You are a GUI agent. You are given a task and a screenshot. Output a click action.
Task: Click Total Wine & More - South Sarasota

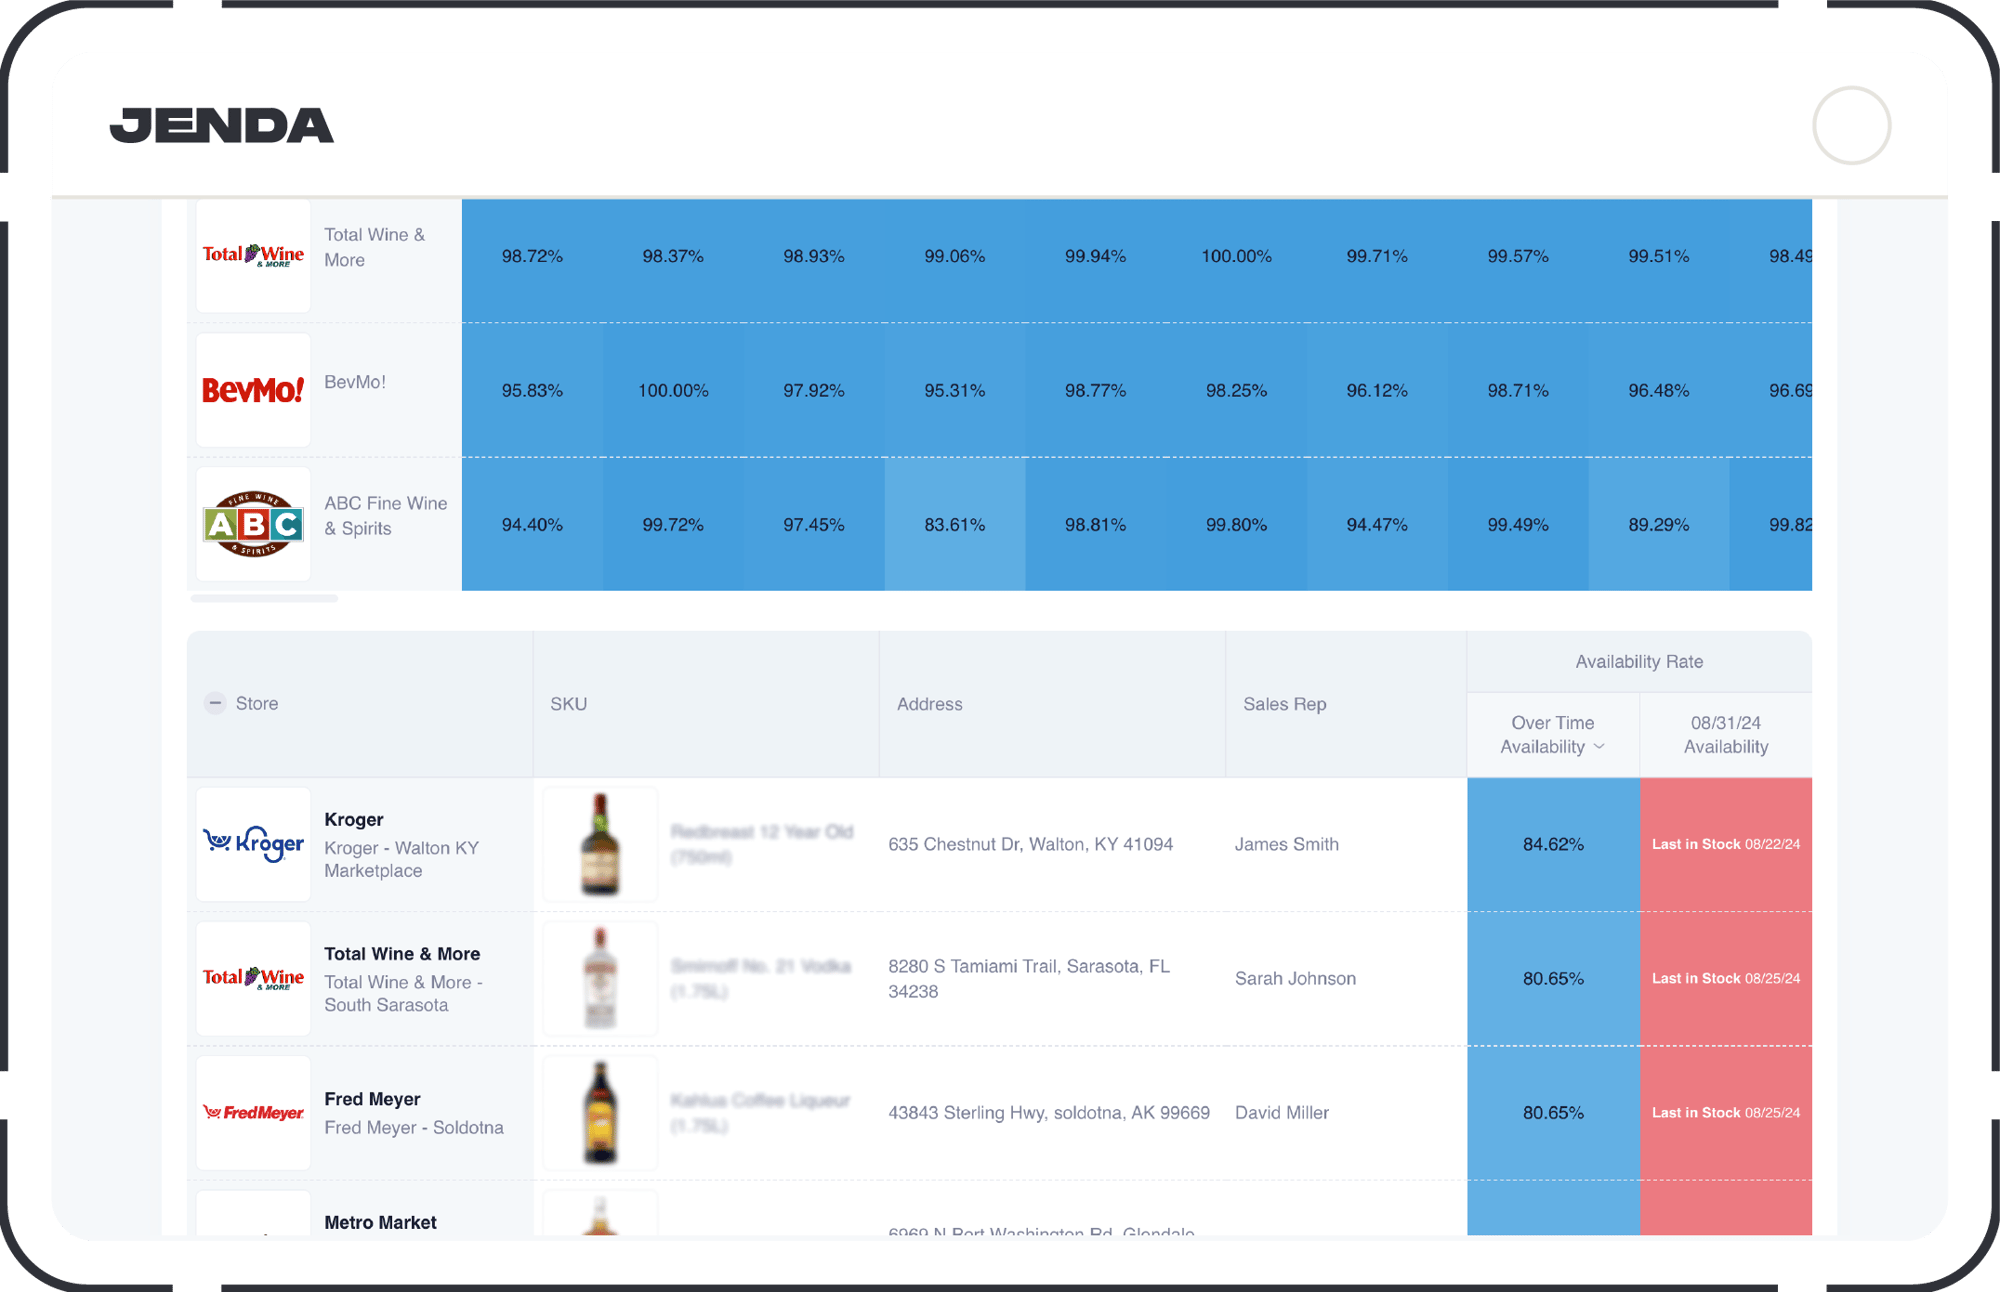click(x=403, y=993)
